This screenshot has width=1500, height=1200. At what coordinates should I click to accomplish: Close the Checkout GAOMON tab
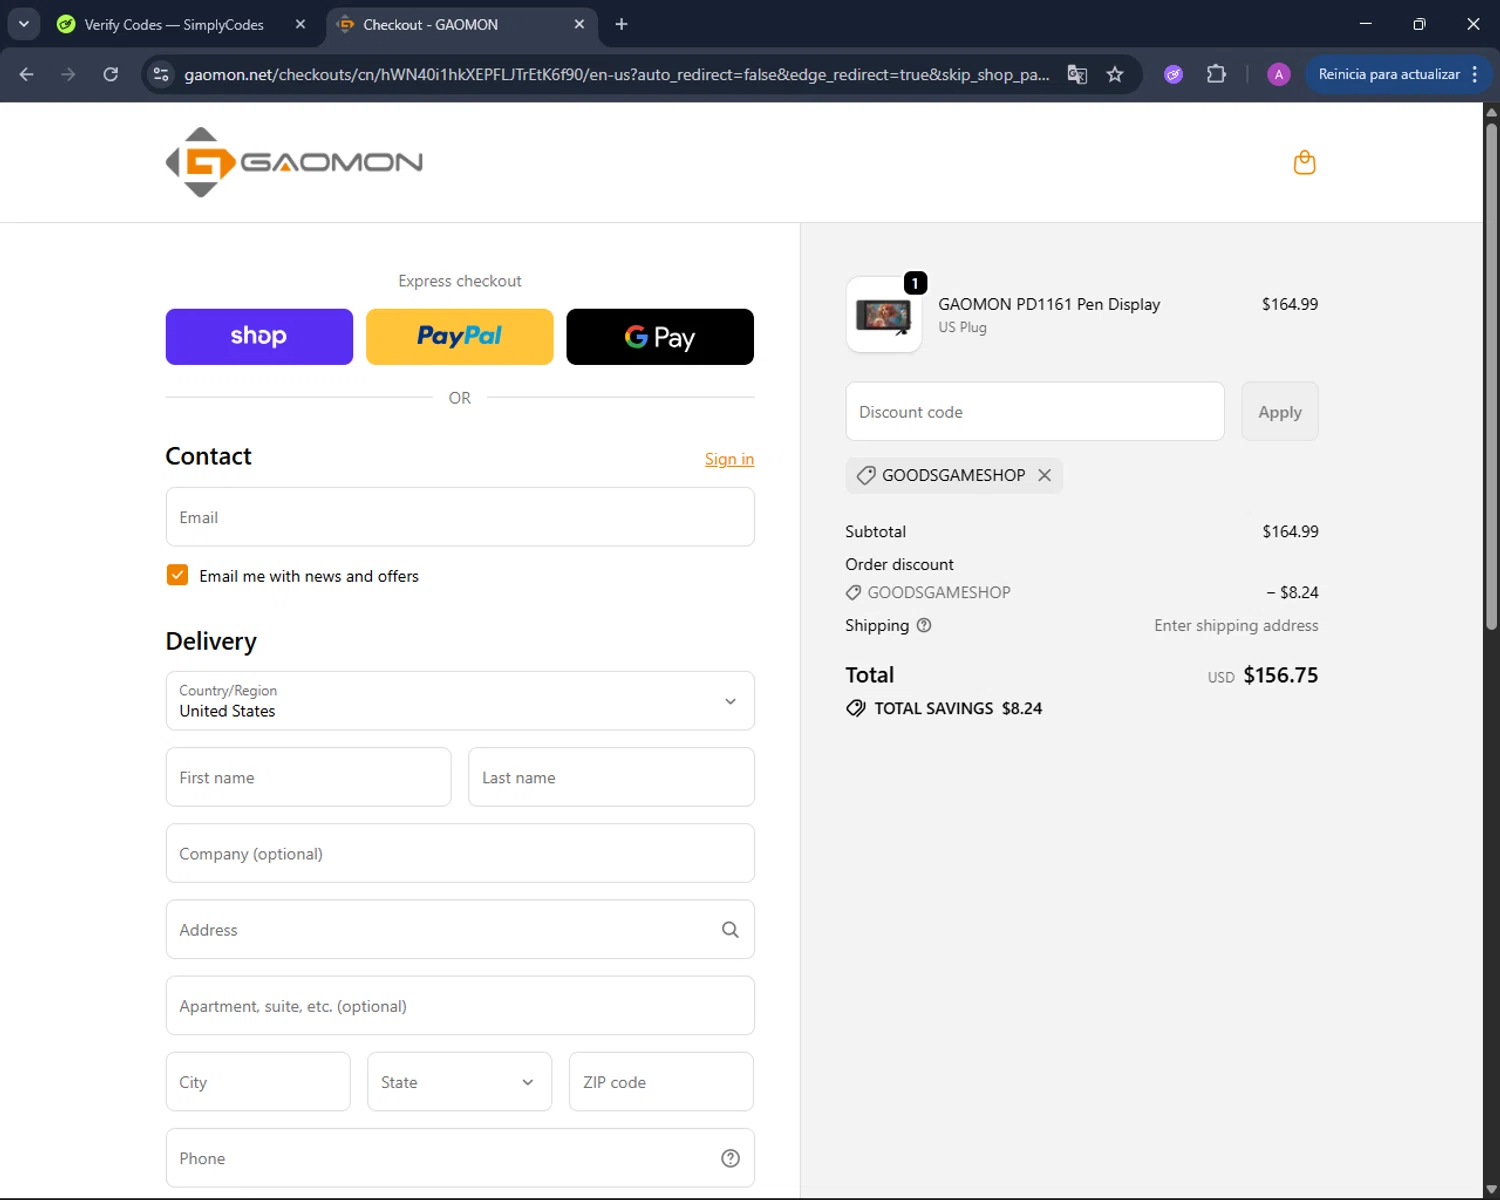coord(579,24)
